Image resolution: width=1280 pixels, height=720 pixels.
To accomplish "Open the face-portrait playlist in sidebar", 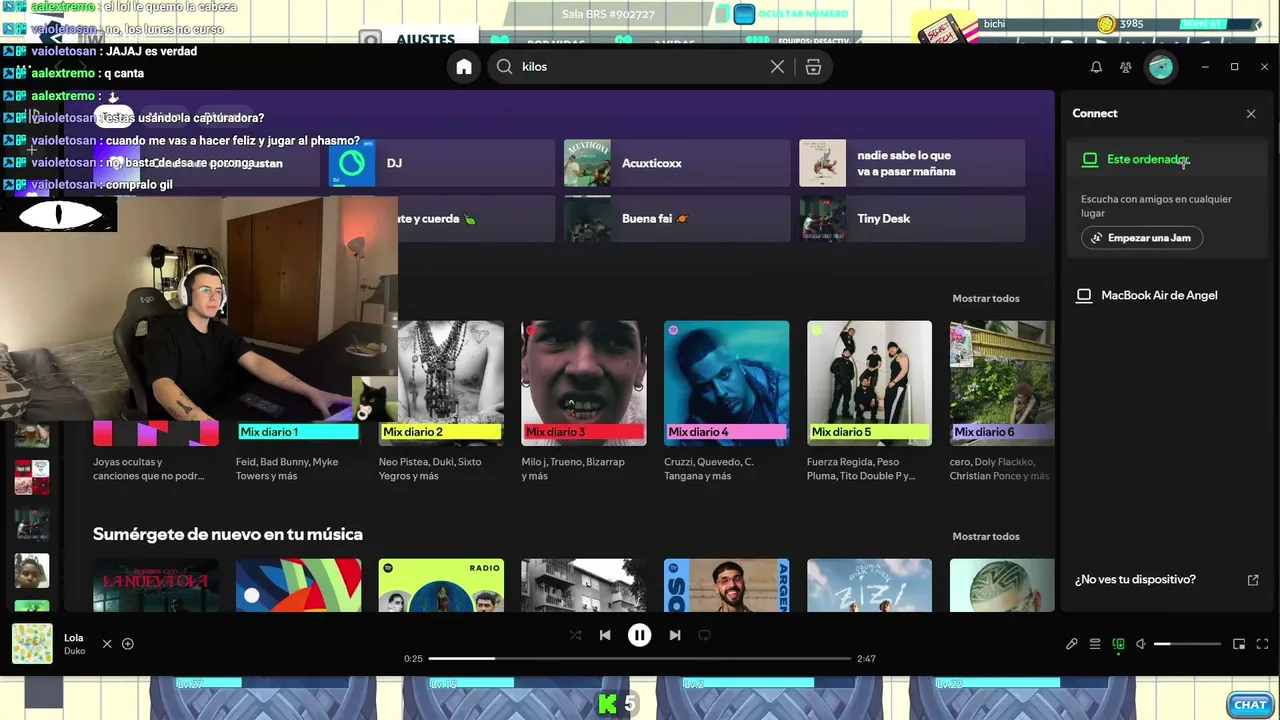I will (x=32, y=571).
